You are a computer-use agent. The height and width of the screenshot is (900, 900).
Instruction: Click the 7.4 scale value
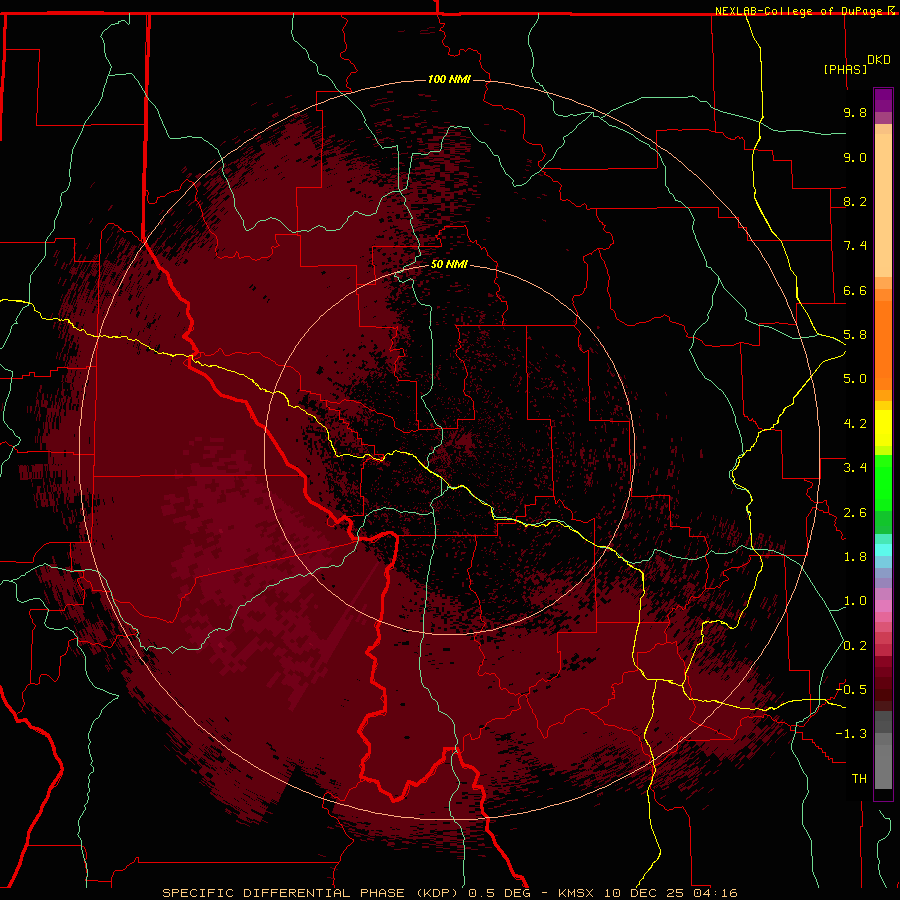pos(855,246)
